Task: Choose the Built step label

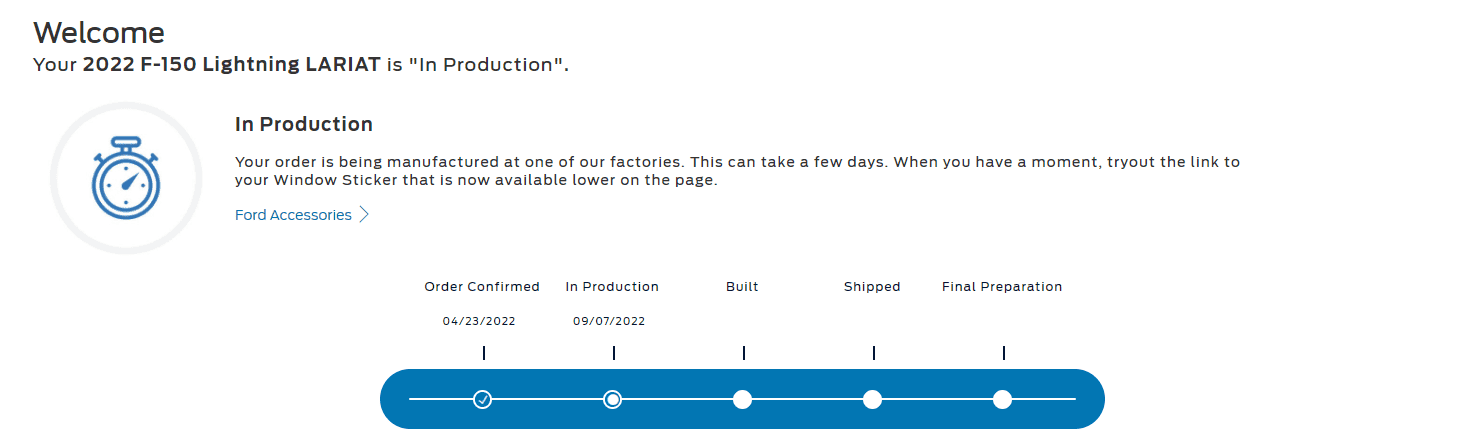Action: pos(742,287)
